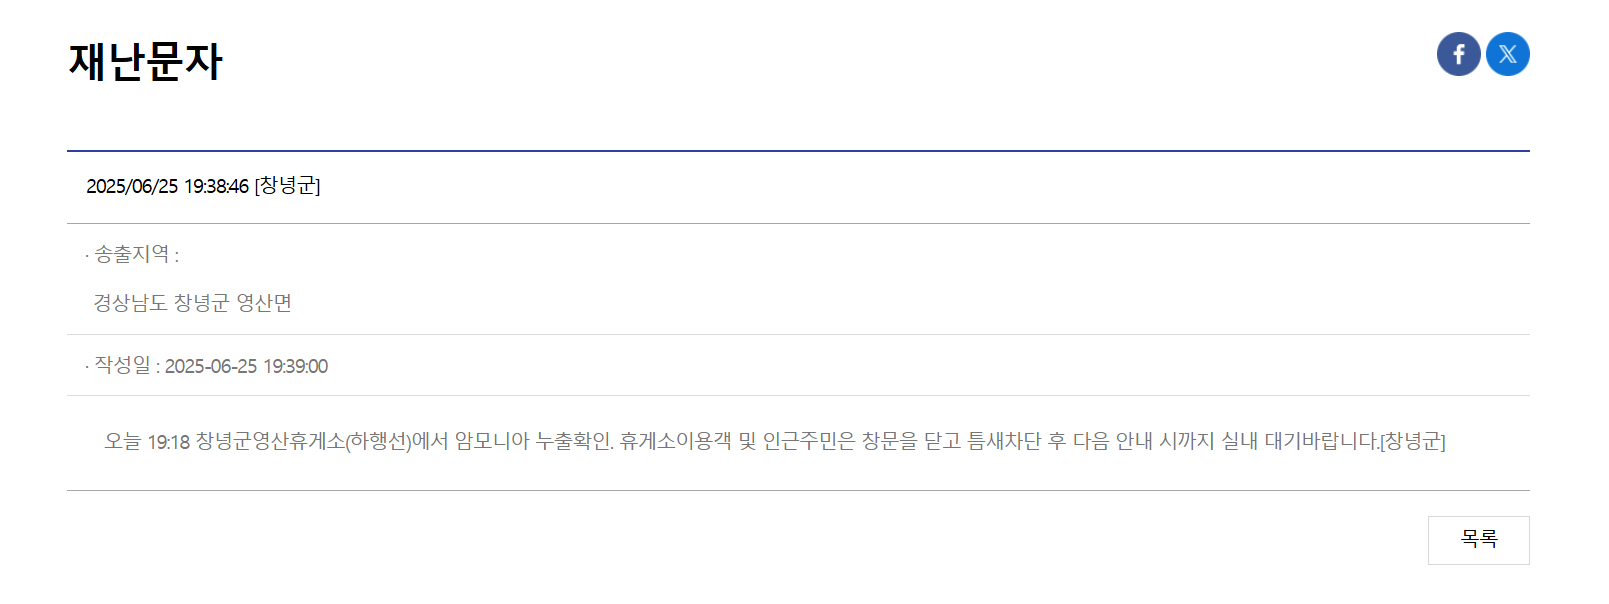Share this alert on Facebook
This screenshot has width=1609, height=604.
pyautogui.click(x=1458, y=54)
